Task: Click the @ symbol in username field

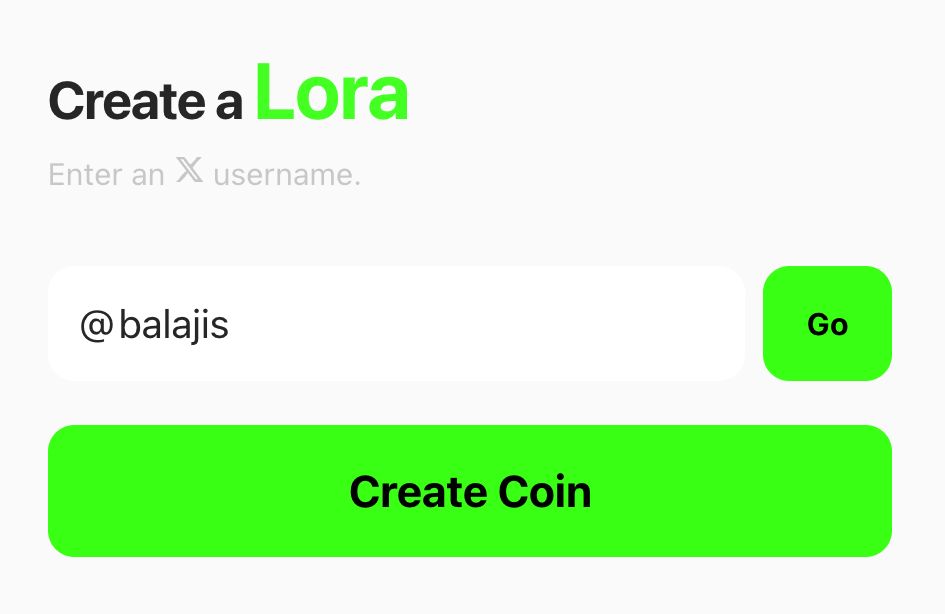Action: pos(95,325)
